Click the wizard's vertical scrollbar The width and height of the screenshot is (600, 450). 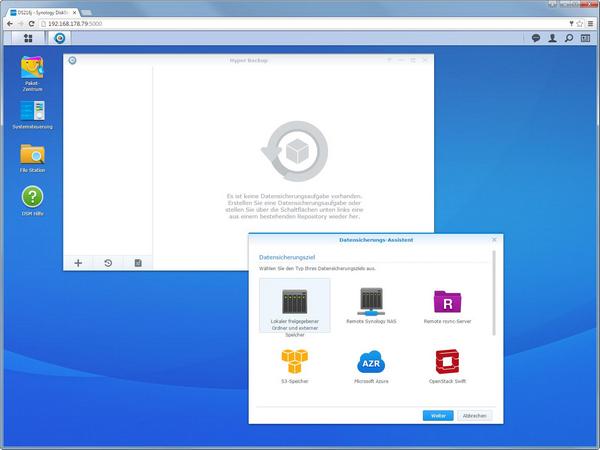pyautogui.click(x=494, y=293)
